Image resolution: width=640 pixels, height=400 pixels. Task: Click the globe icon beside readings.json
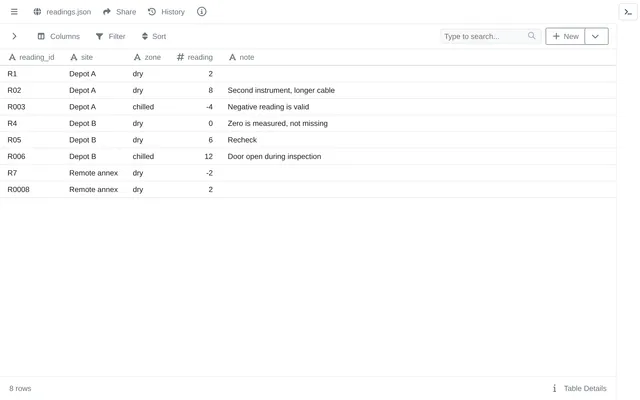click(37, 12)
